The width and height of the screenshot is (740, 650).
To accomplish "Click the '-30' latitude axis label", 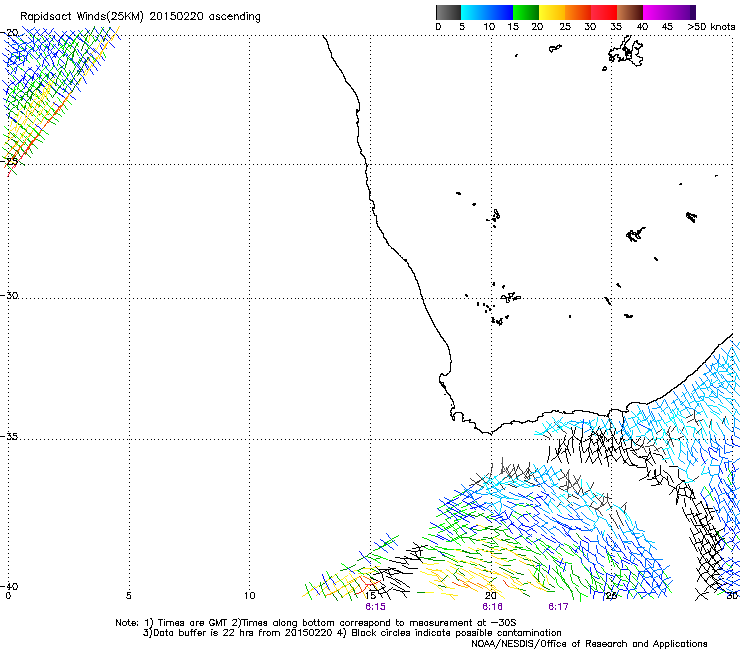I will pos(10,295).
